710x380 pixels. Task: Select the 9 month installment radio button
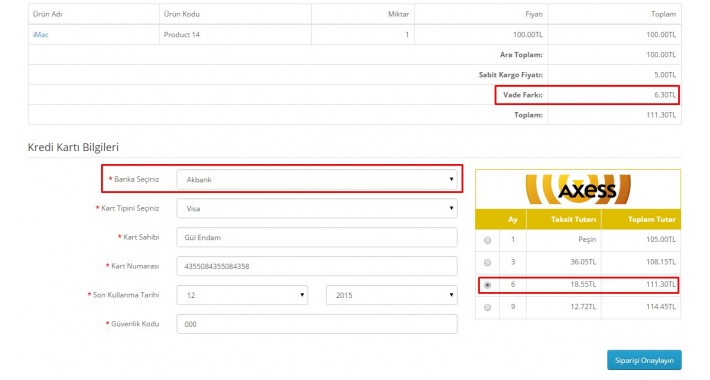pyautogui.click(x=487, y=308)
